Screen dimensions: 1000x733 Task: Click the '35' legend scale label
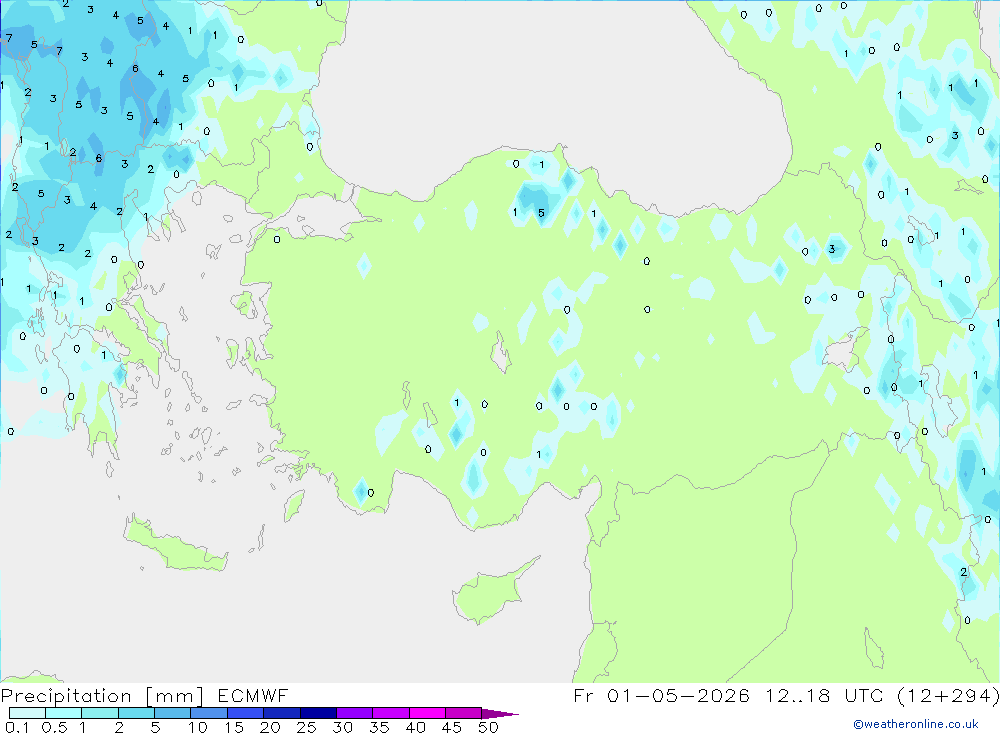pyautogui.click(x=379, y=727)
